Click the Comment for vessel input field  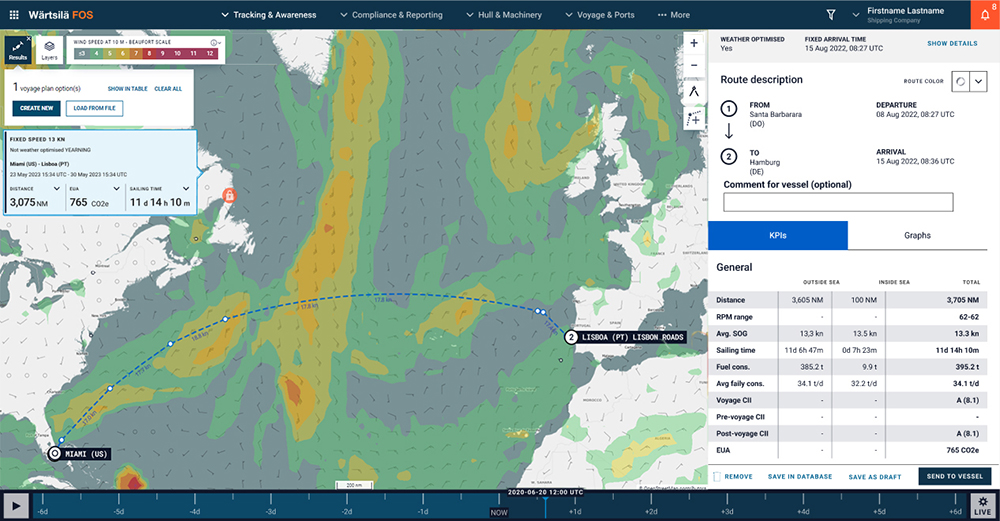[838, 202]
